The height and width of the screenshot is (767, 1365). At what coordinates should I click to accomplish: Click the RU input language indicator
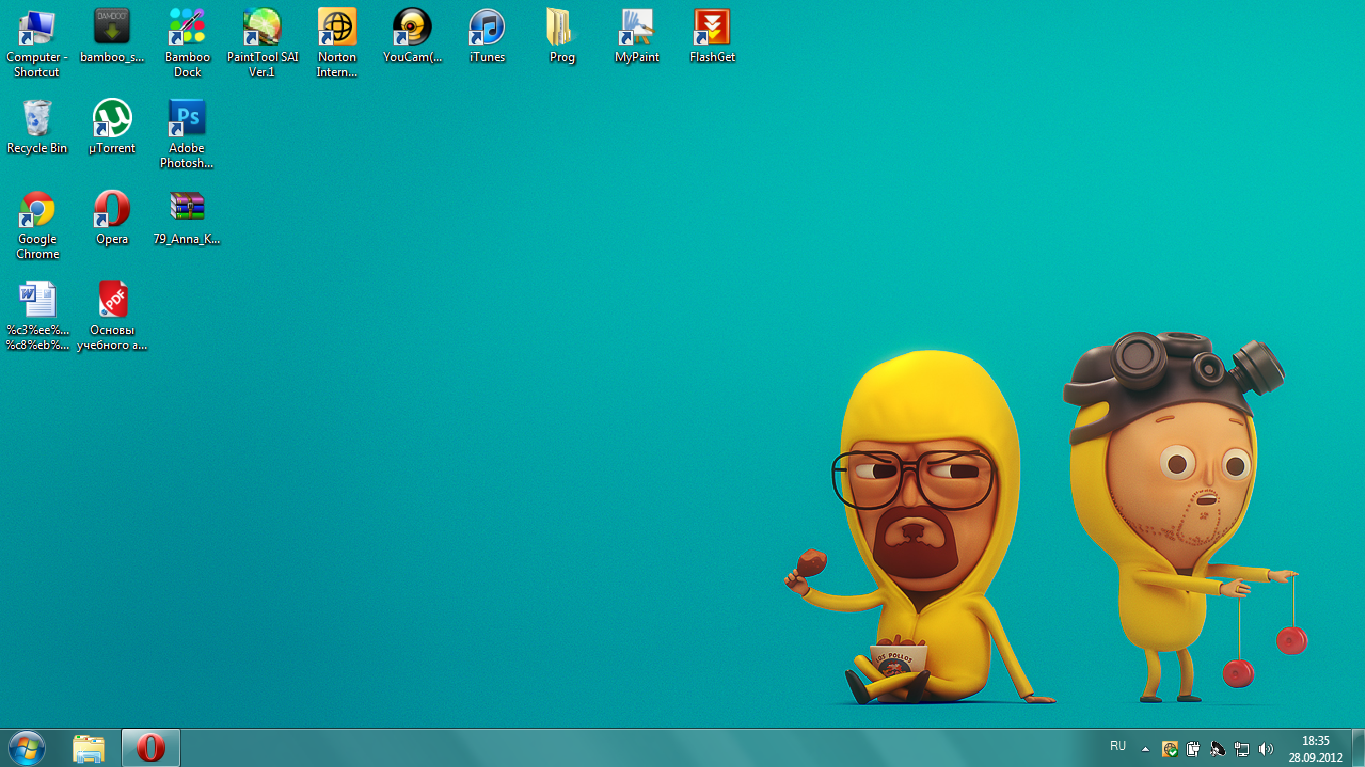click(1118, 747)
